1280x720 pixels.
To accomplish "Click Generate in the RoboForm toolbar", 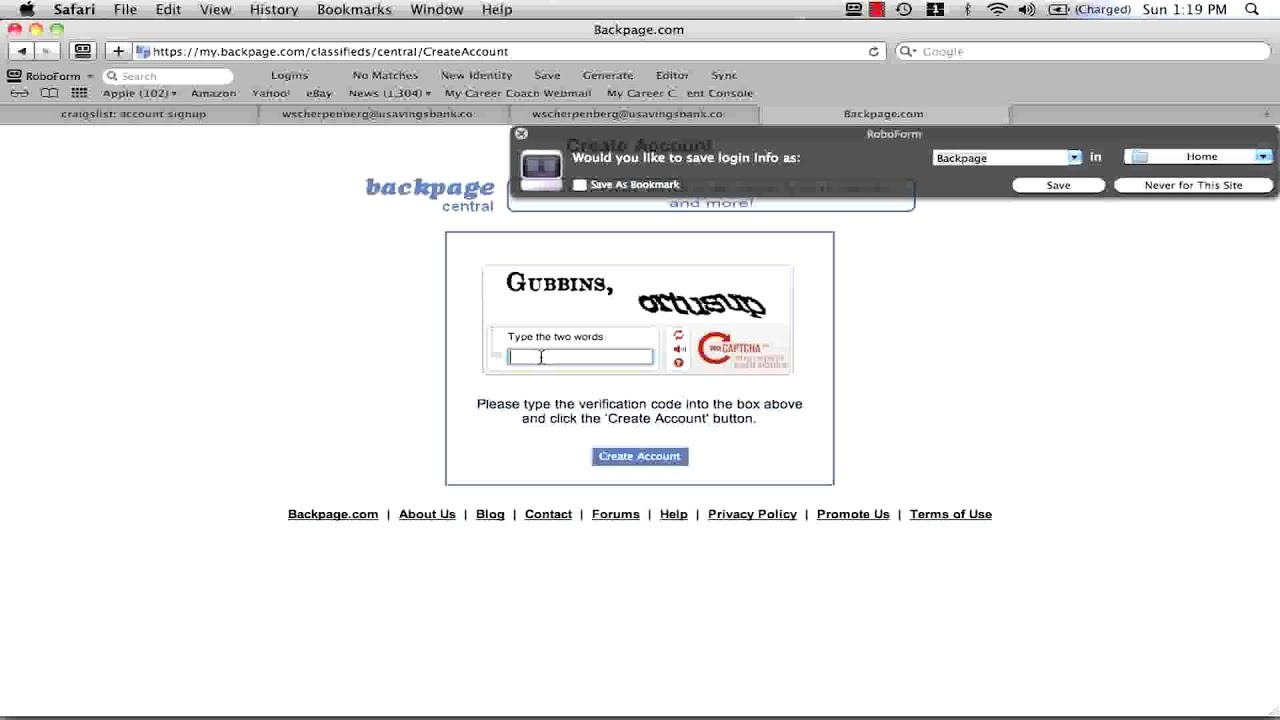I will pos(608,75).
